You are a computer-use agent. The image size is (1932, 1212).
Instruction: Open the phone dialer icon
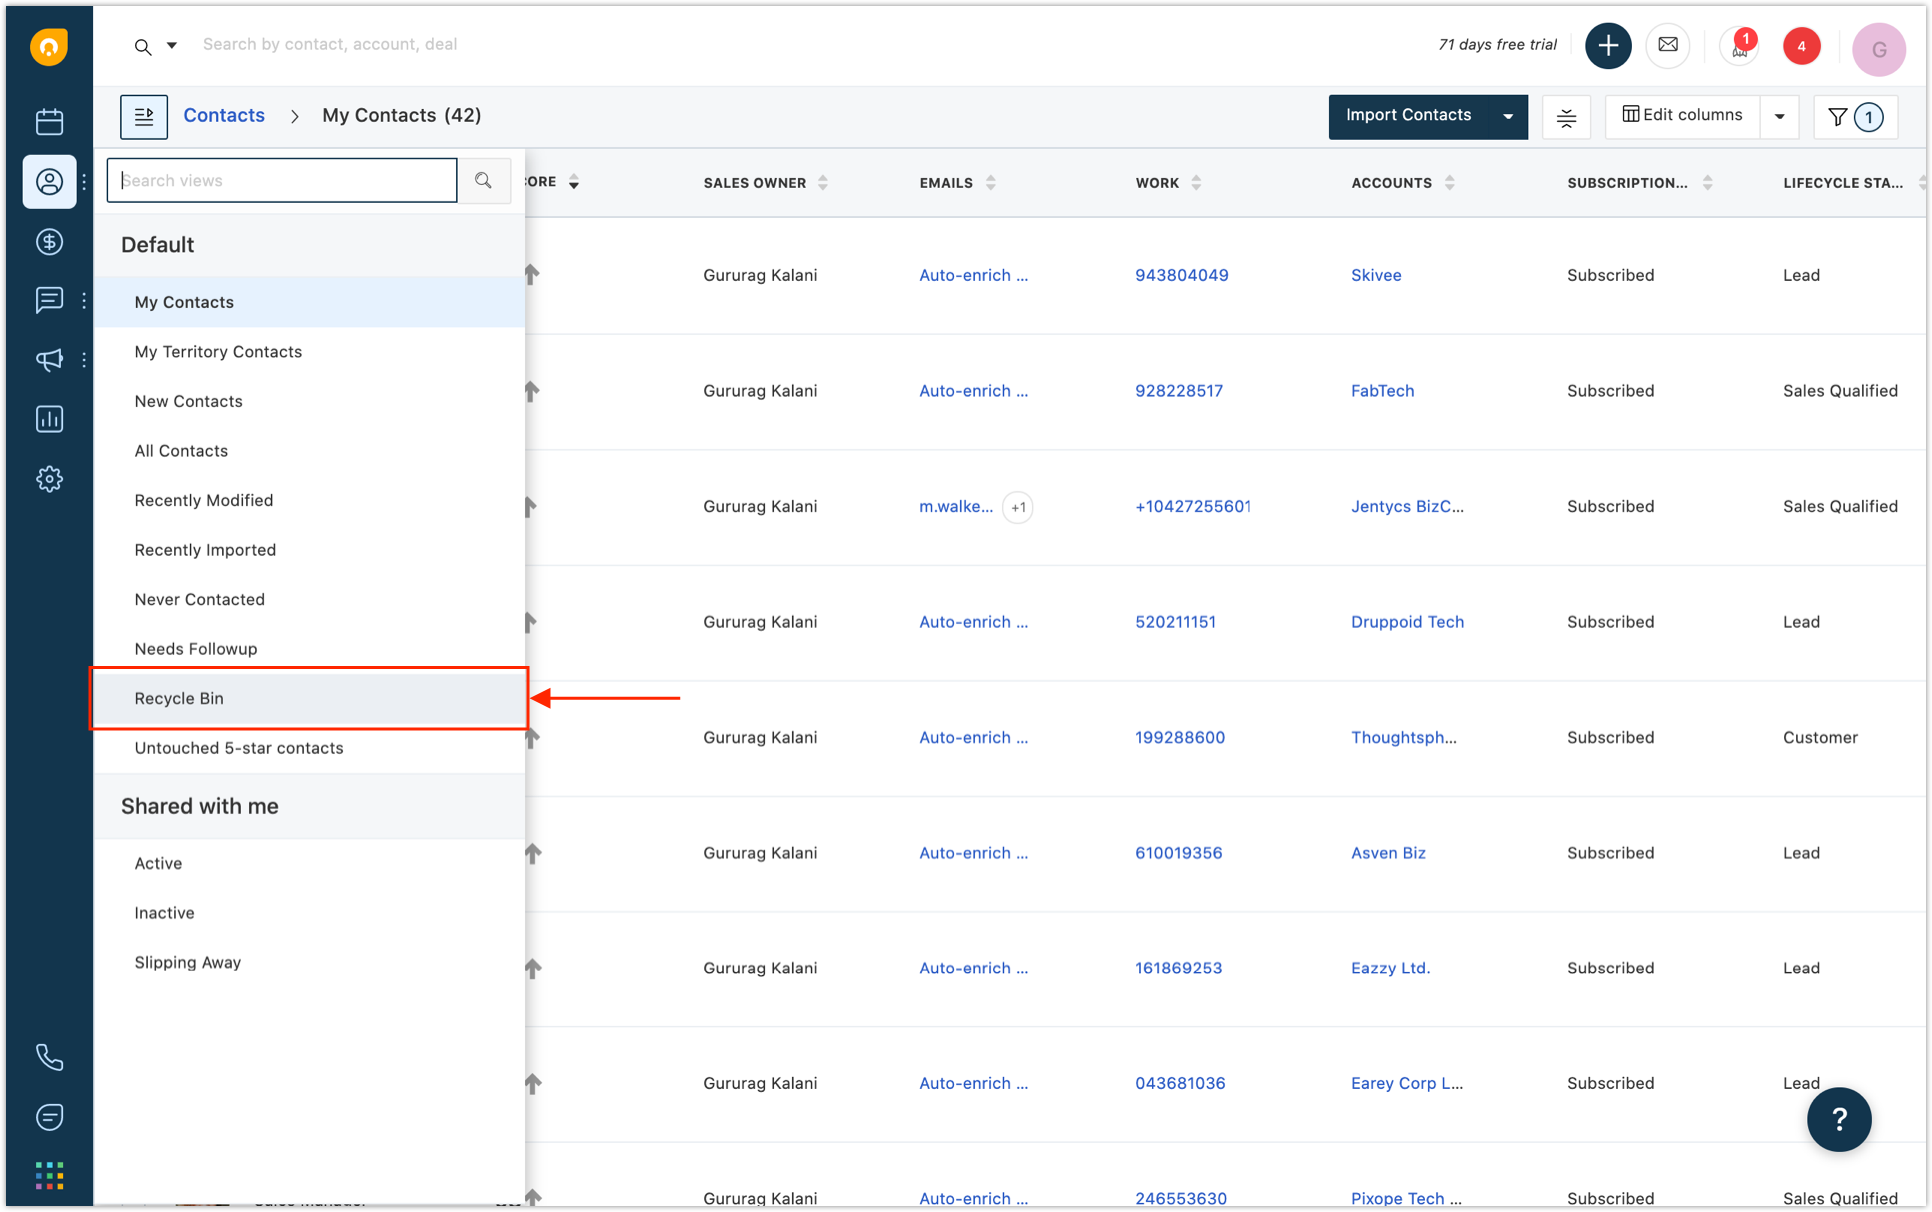click(49, 1057)
